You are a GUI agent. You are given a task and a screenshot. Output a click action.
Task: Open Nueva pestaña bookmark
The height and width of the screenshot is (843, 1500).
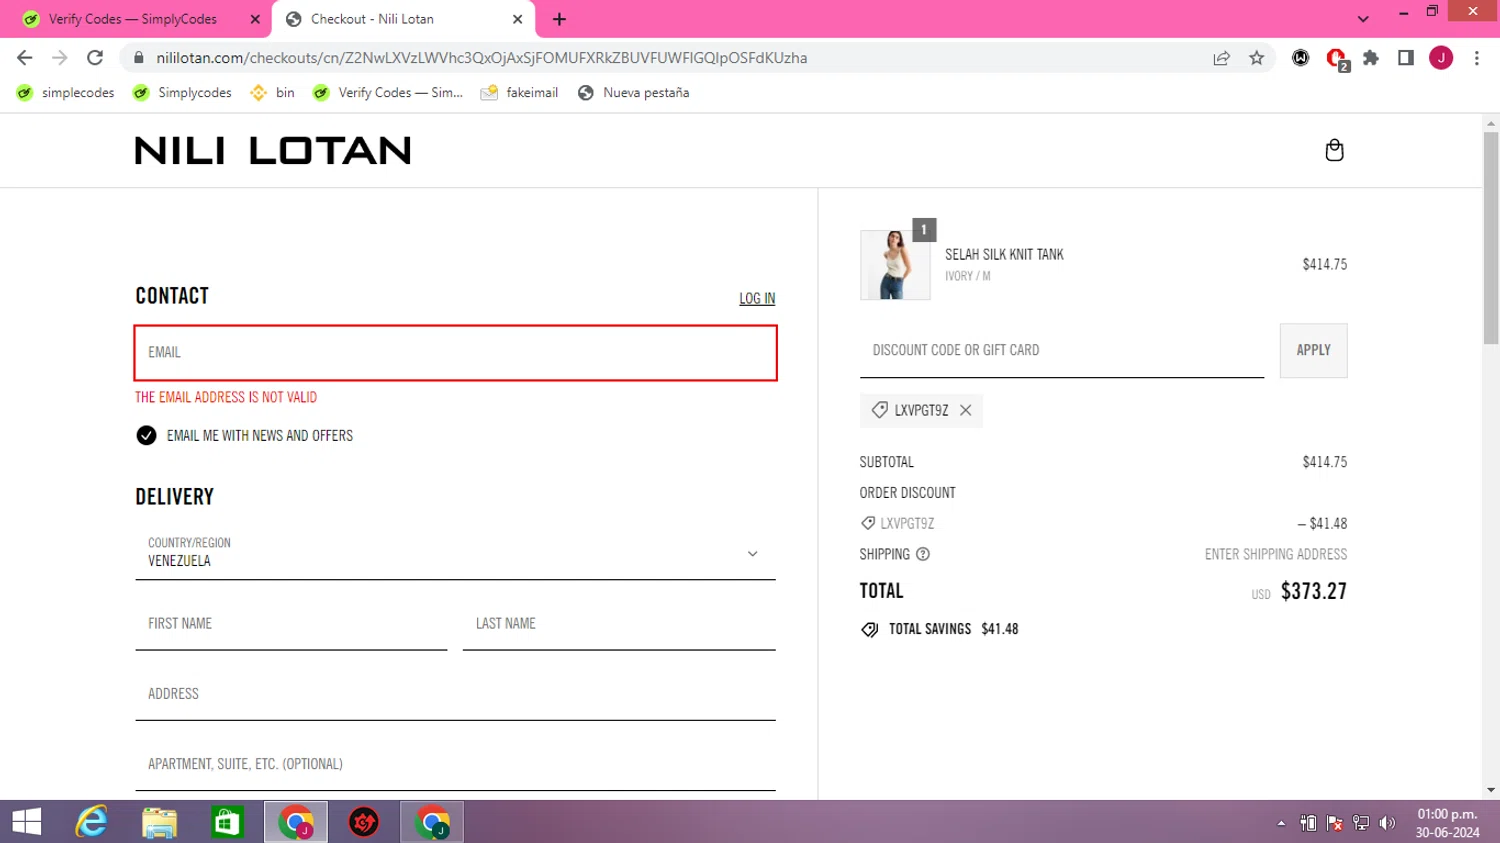(x=634, y=93)
